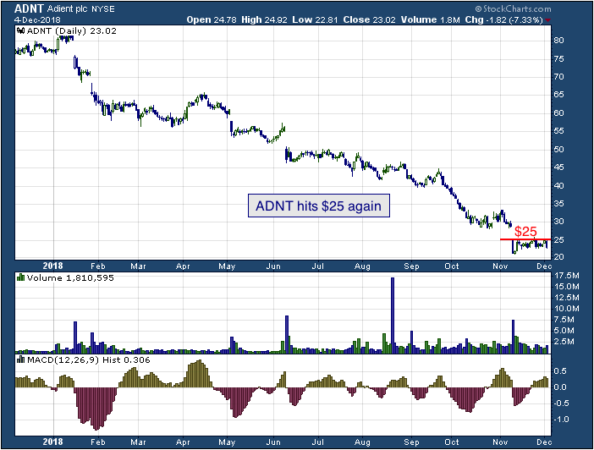Click the Open 24.78 value

pos(211,20)
